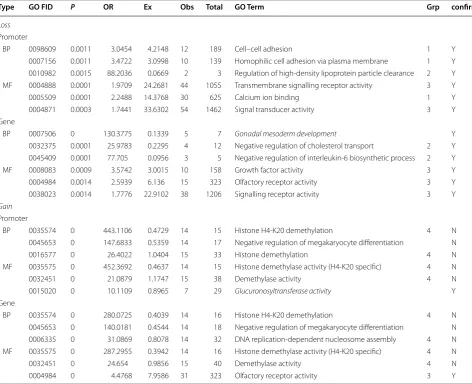Screen dimensions: 472x384
Task: Select the OR value '77.705'
Action: tap(117, 158)
